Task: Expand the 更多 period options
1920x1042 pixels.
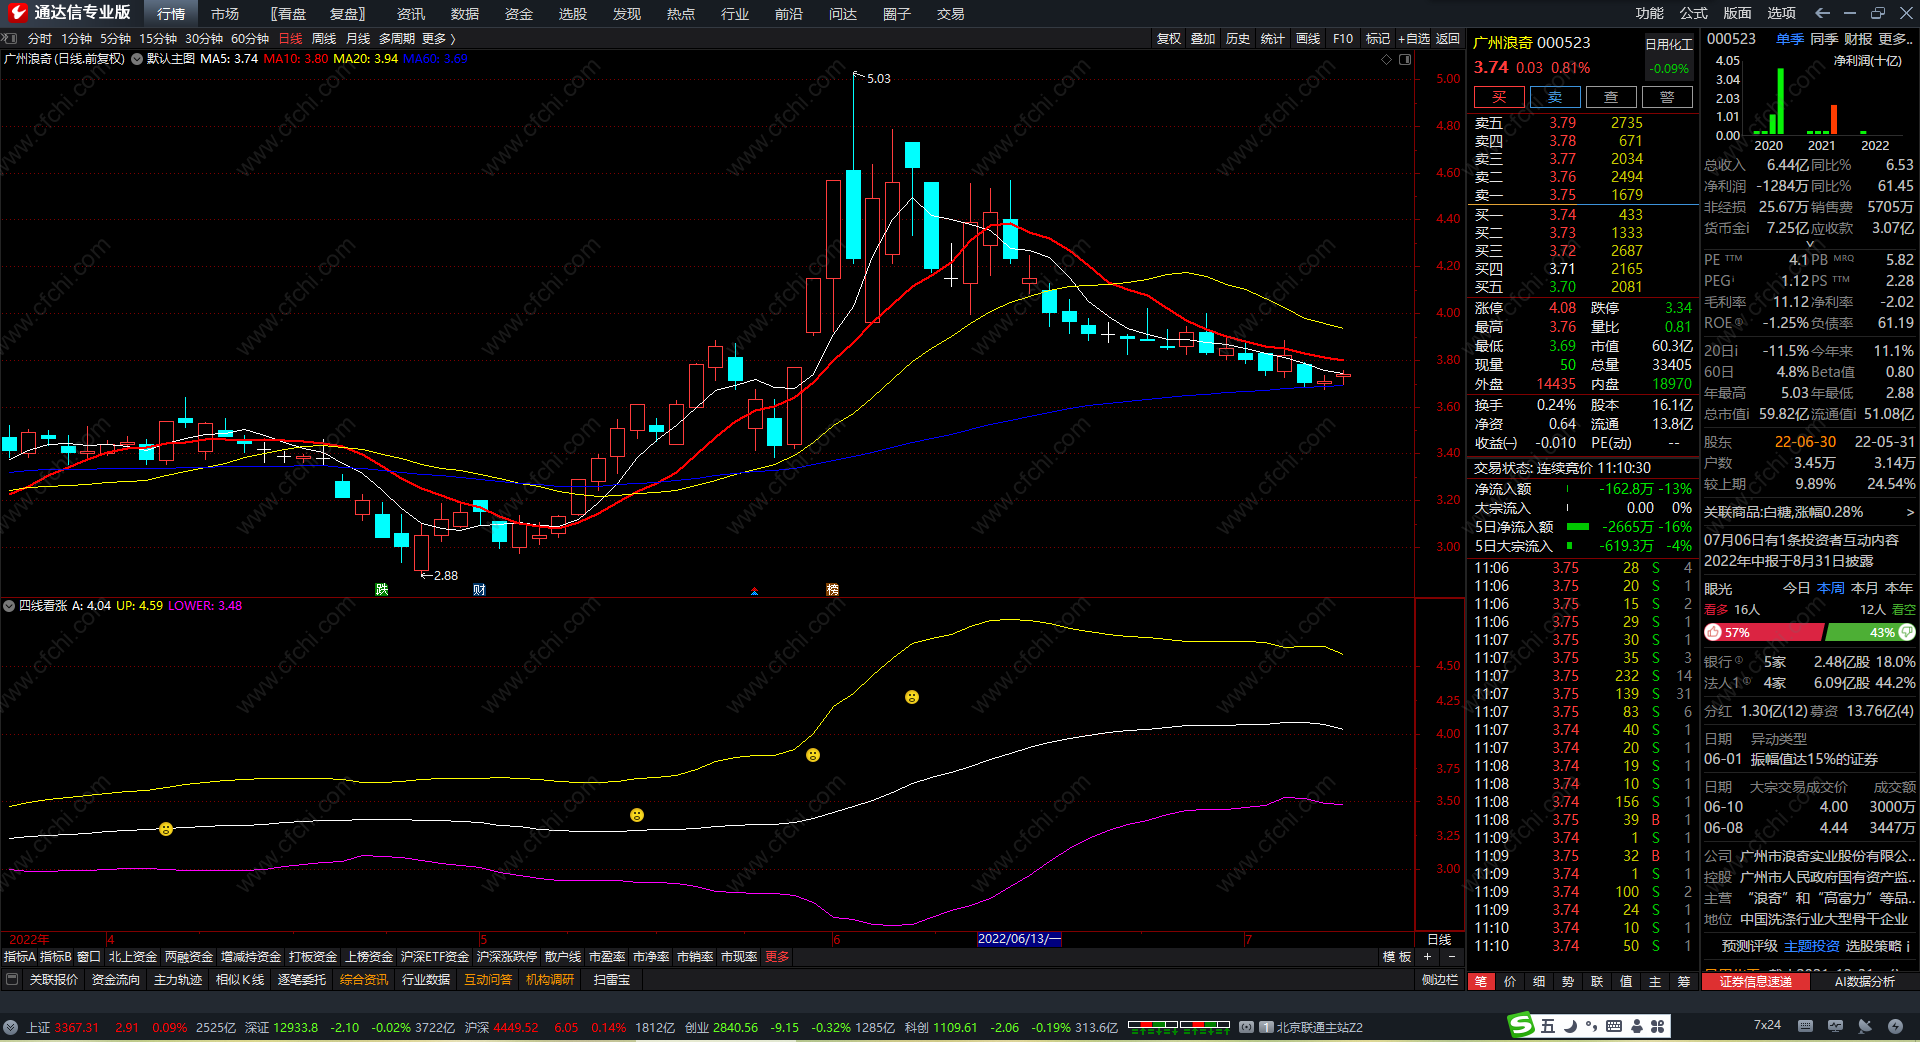Action: point(439,39)
